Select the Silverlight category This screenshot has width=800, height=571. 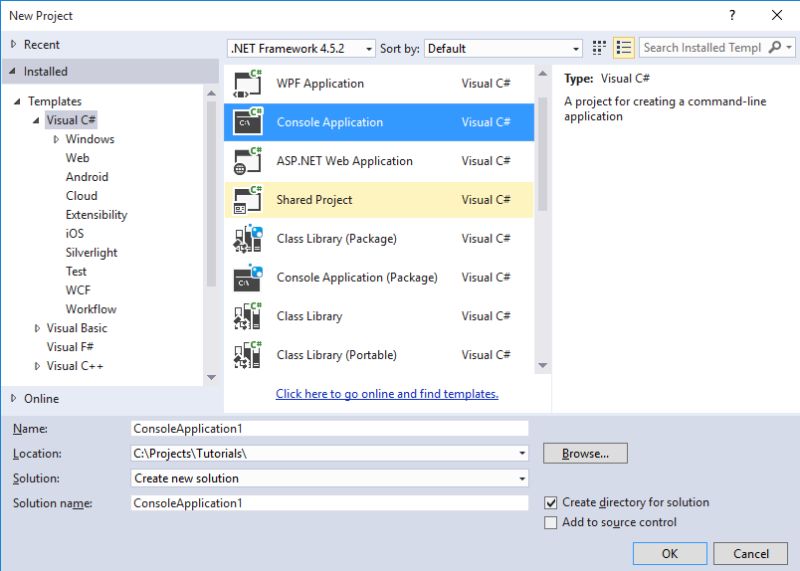(x=91, y=253)
